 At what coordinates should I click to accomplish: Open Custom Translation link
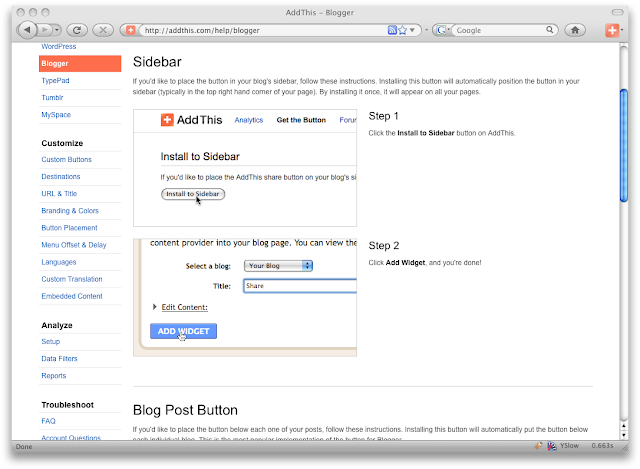point(72,279)
